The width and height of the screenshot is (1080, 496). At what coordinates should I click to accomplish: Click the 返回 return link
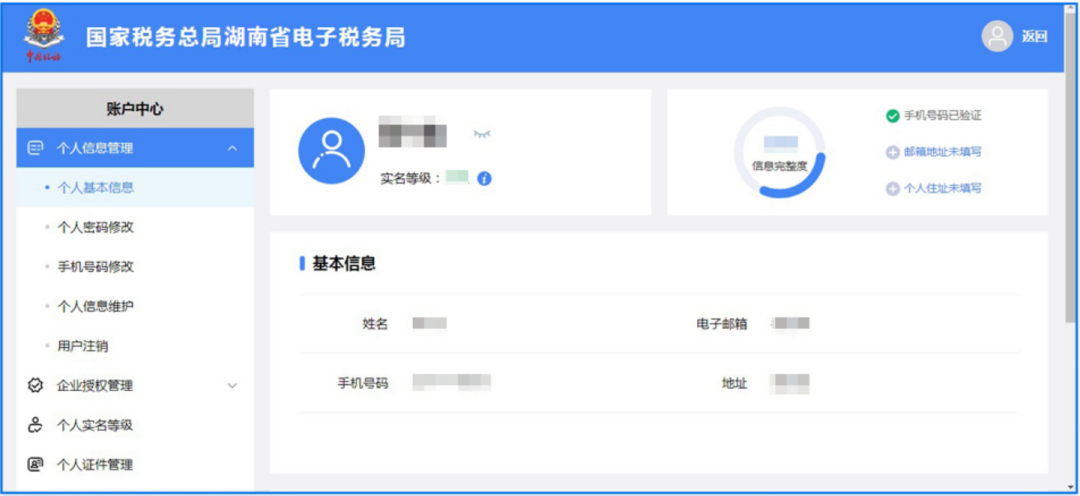pyautogui.click(x=1035, y=37)
